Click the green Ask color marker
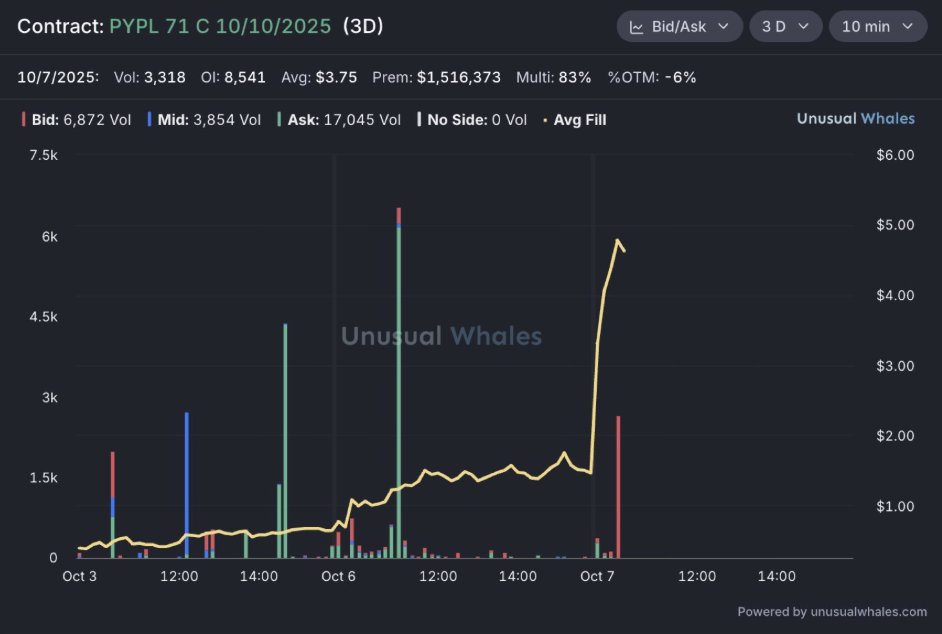 279,120
